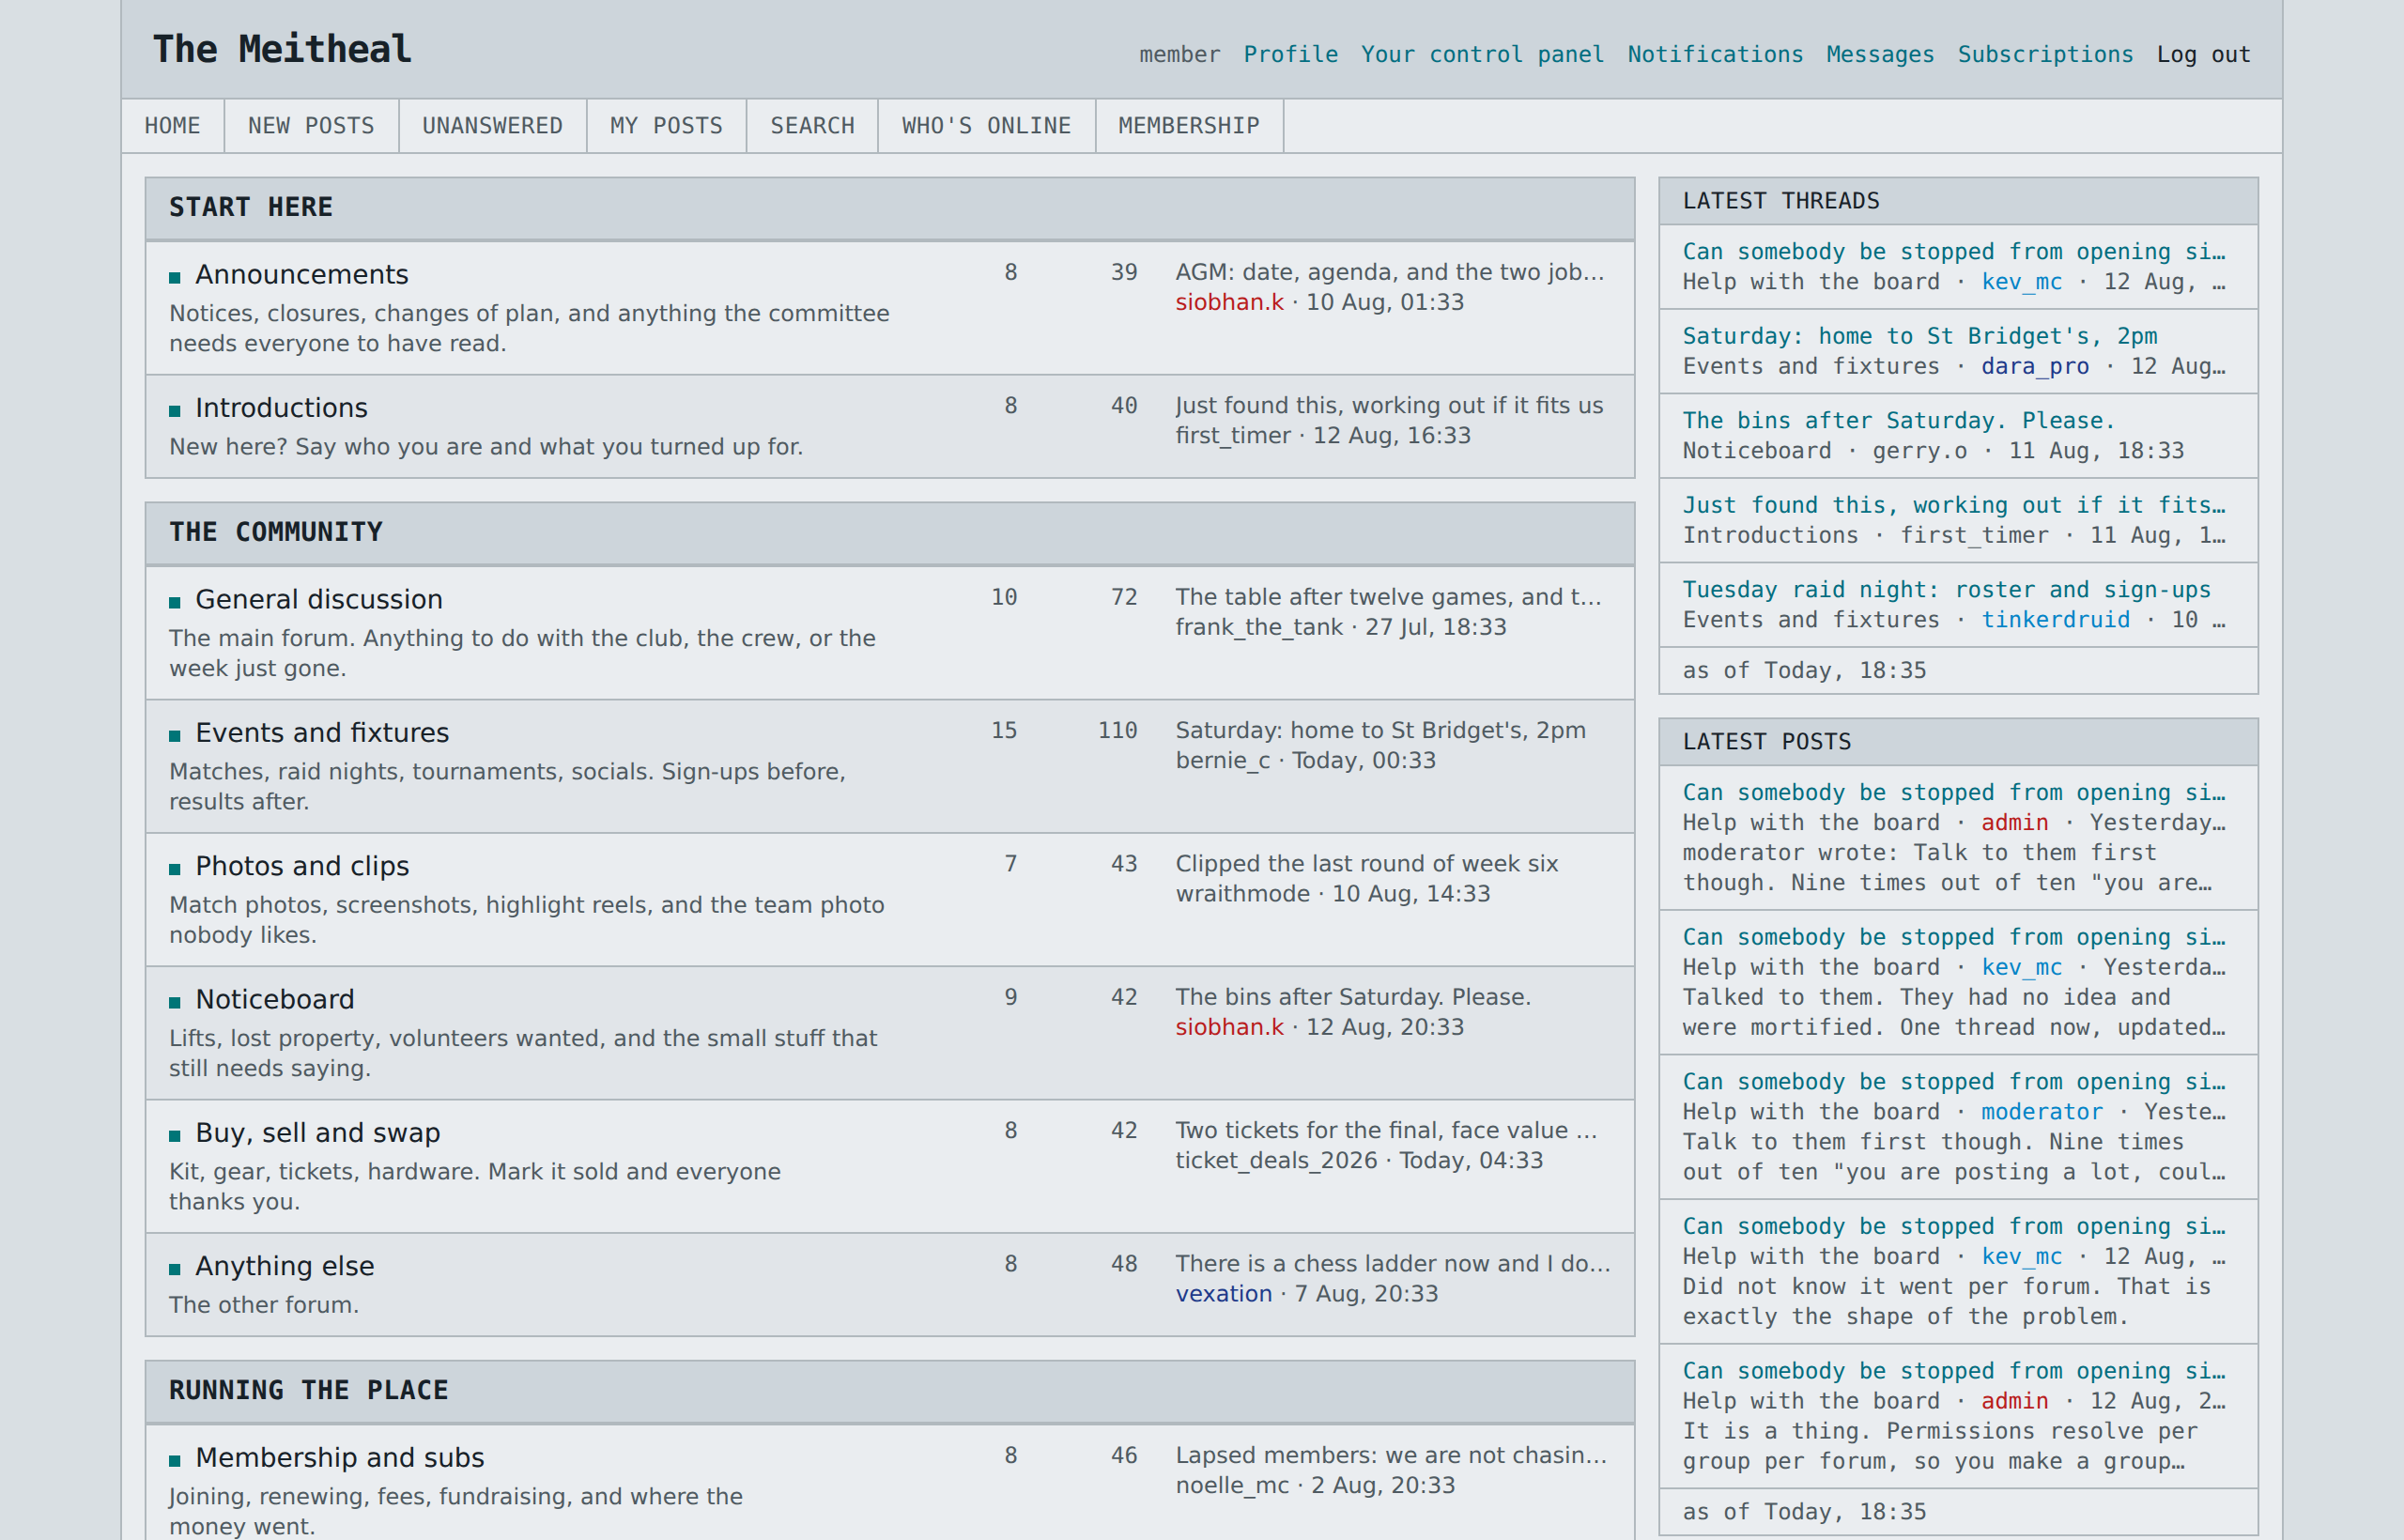Click the square icon next to General discussion
The width and height of the screenshot is (2404, 1540).
coord(175,602)
